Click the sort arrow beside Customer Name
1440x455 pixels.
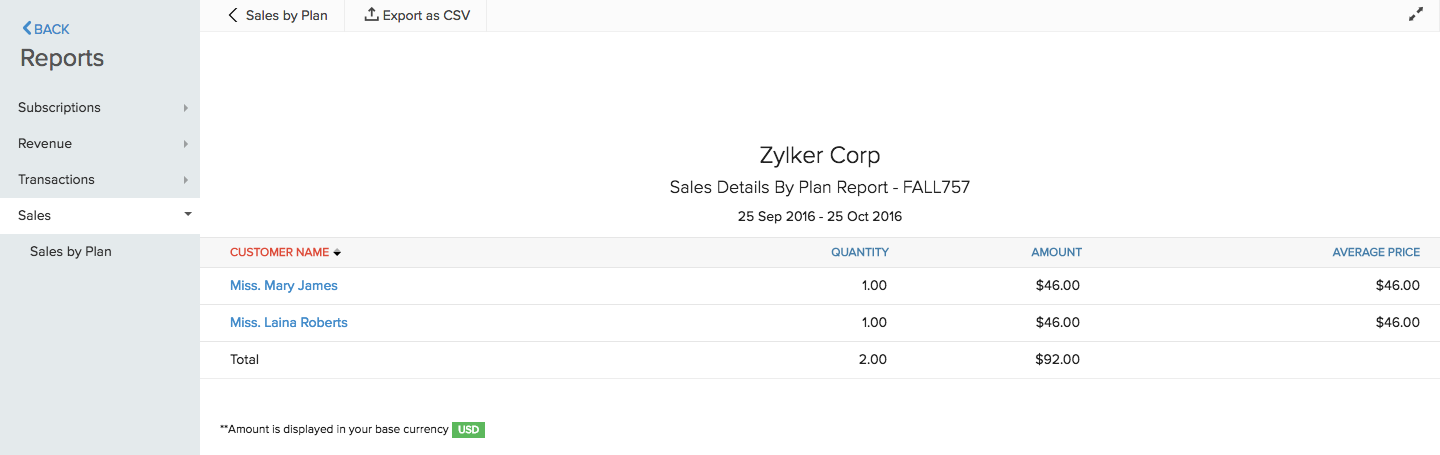click(337, 253)
